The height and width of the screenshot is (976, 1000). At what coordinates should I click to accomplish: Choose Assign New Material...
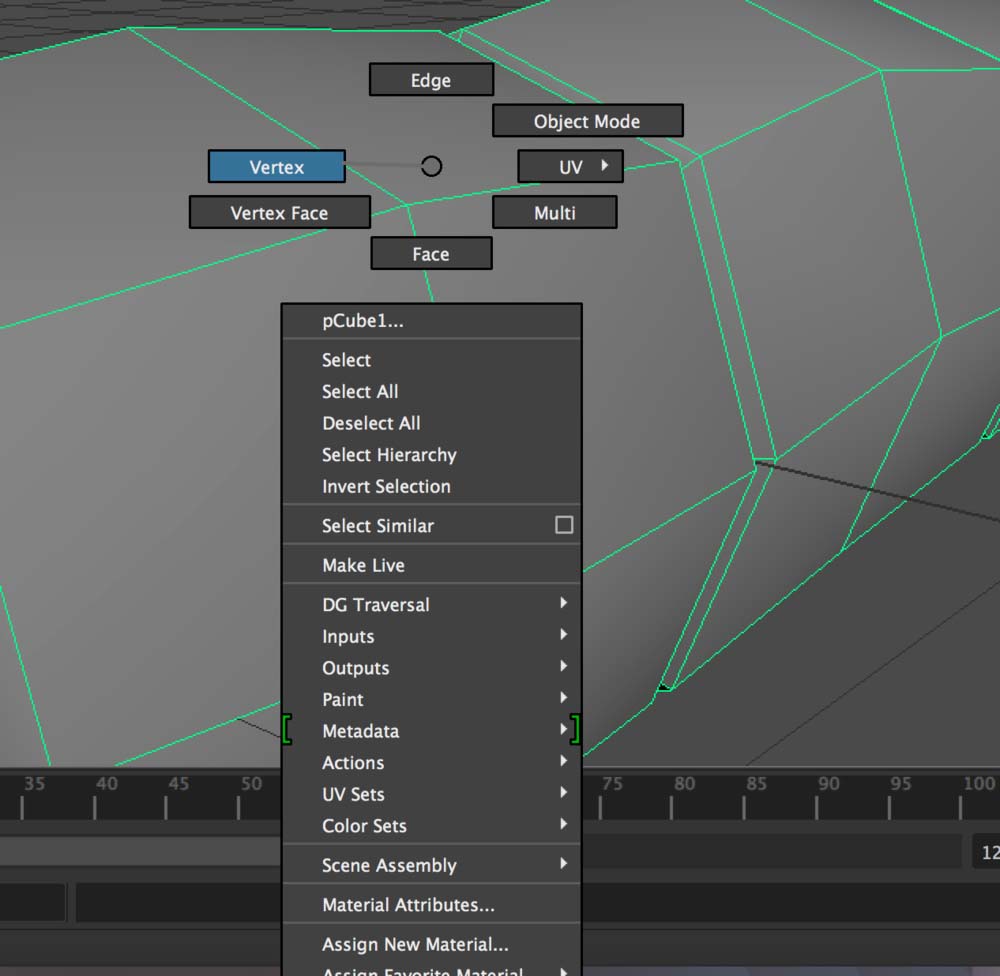(x=432, y=944)
